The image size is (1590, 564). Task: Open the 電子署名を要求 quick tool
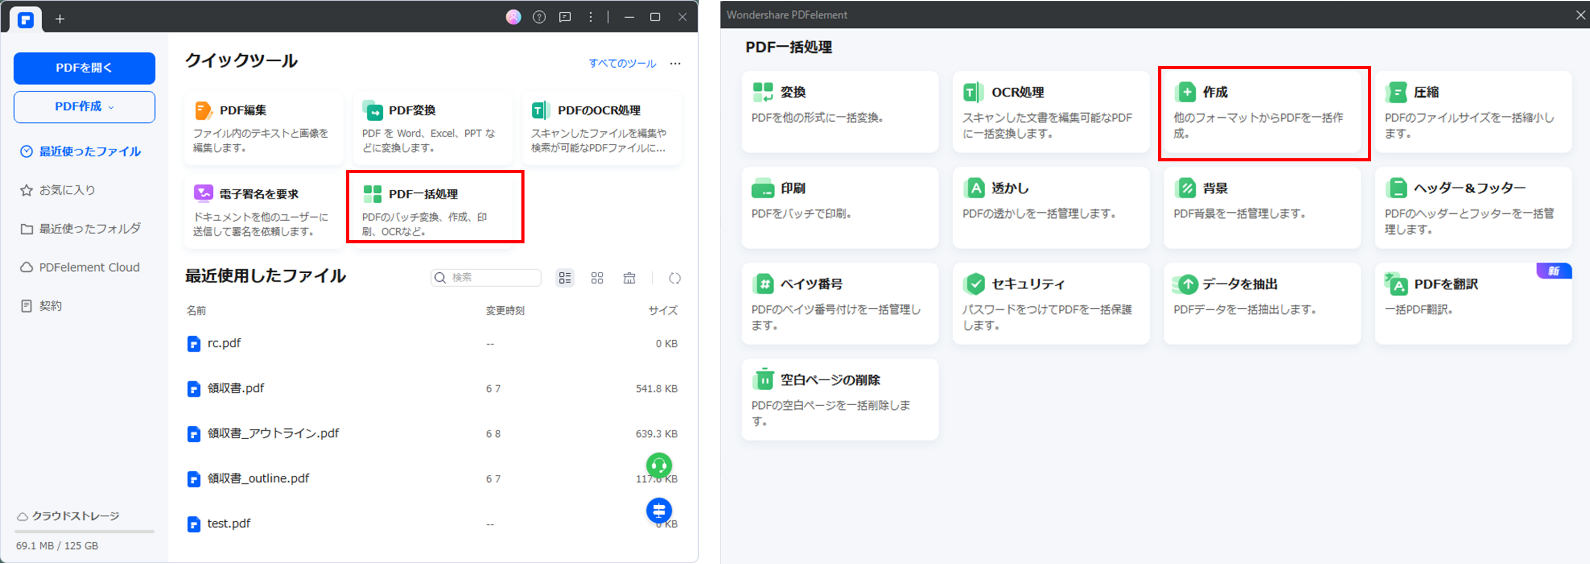[264, 210]
